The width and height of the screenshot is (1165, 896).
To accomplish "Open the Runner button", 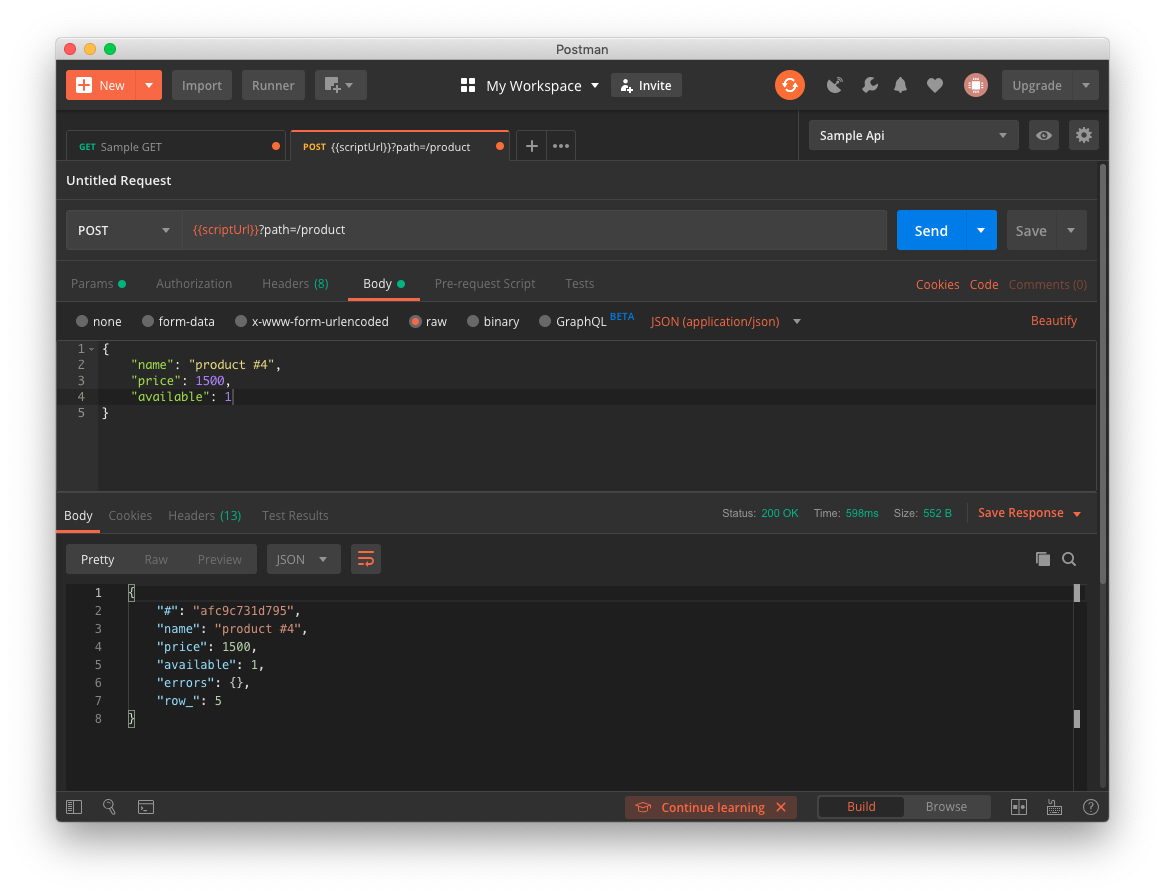I will point(273,85).
